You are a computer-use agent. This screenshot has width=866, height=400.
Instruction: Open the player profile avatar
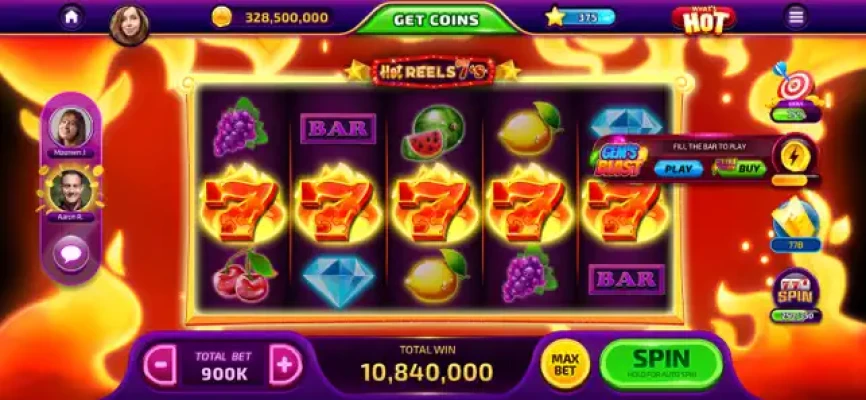(x=130, y=25)
